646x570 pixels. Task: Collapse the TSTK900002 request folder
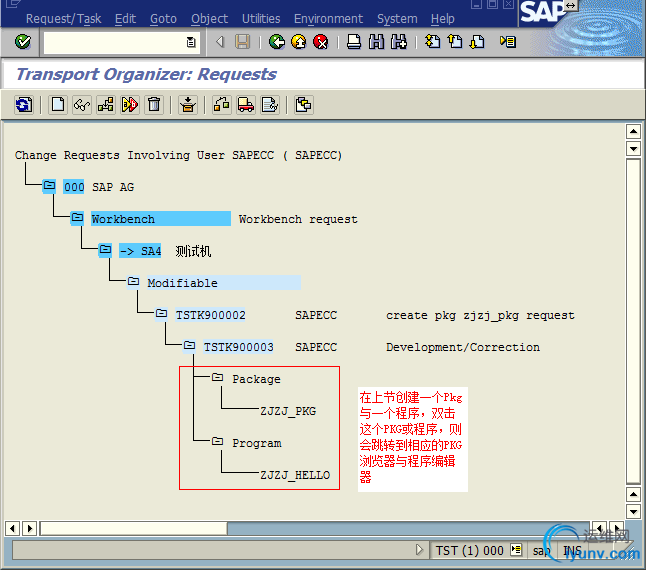coord(161,314)
